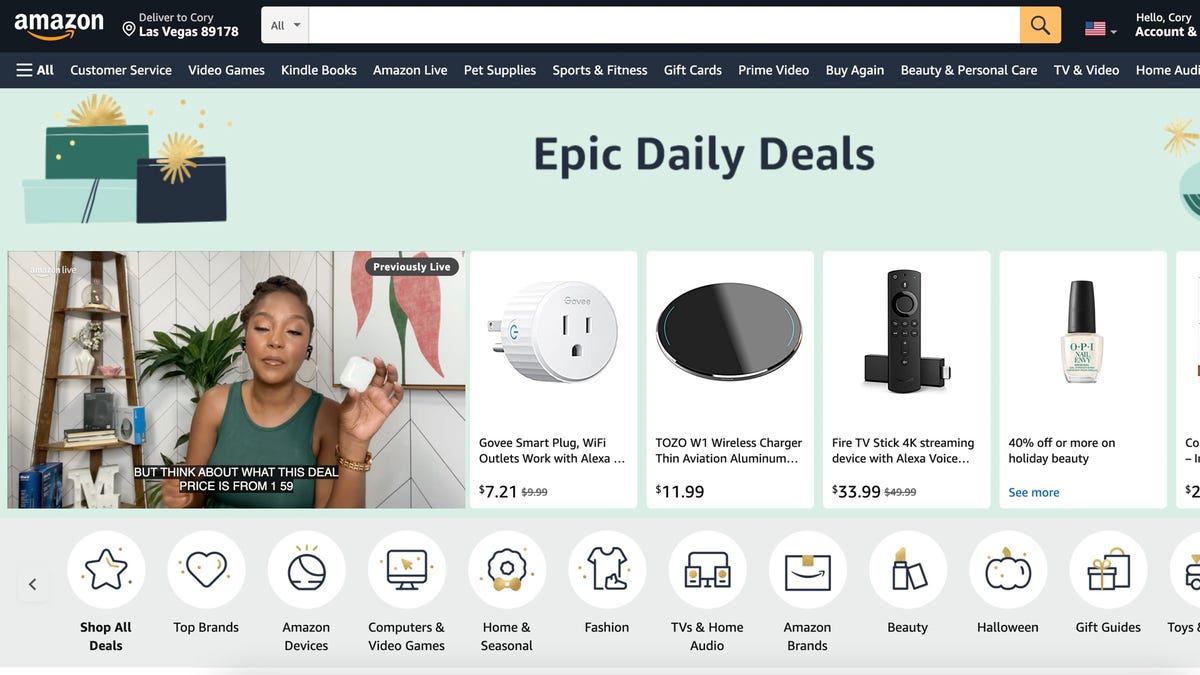Expand the All search category dropdown
Screen dimensions: 1200x675
[285, 25]
